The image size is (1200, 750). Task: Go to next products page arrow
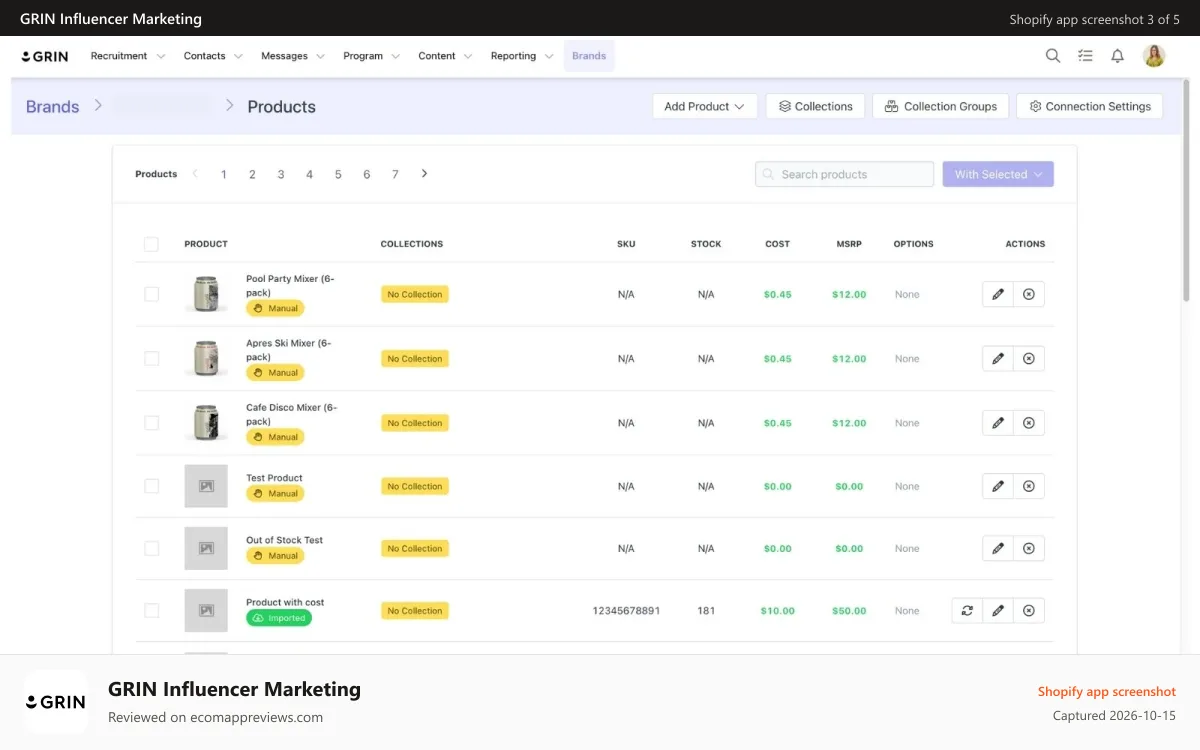[x=424, y=173]
